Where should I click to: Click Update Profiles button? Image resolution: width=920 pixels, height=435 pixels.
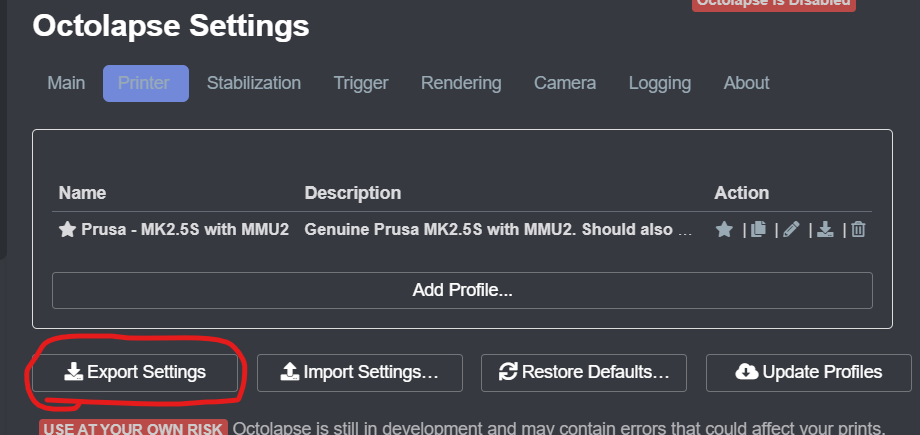(809, 372)
